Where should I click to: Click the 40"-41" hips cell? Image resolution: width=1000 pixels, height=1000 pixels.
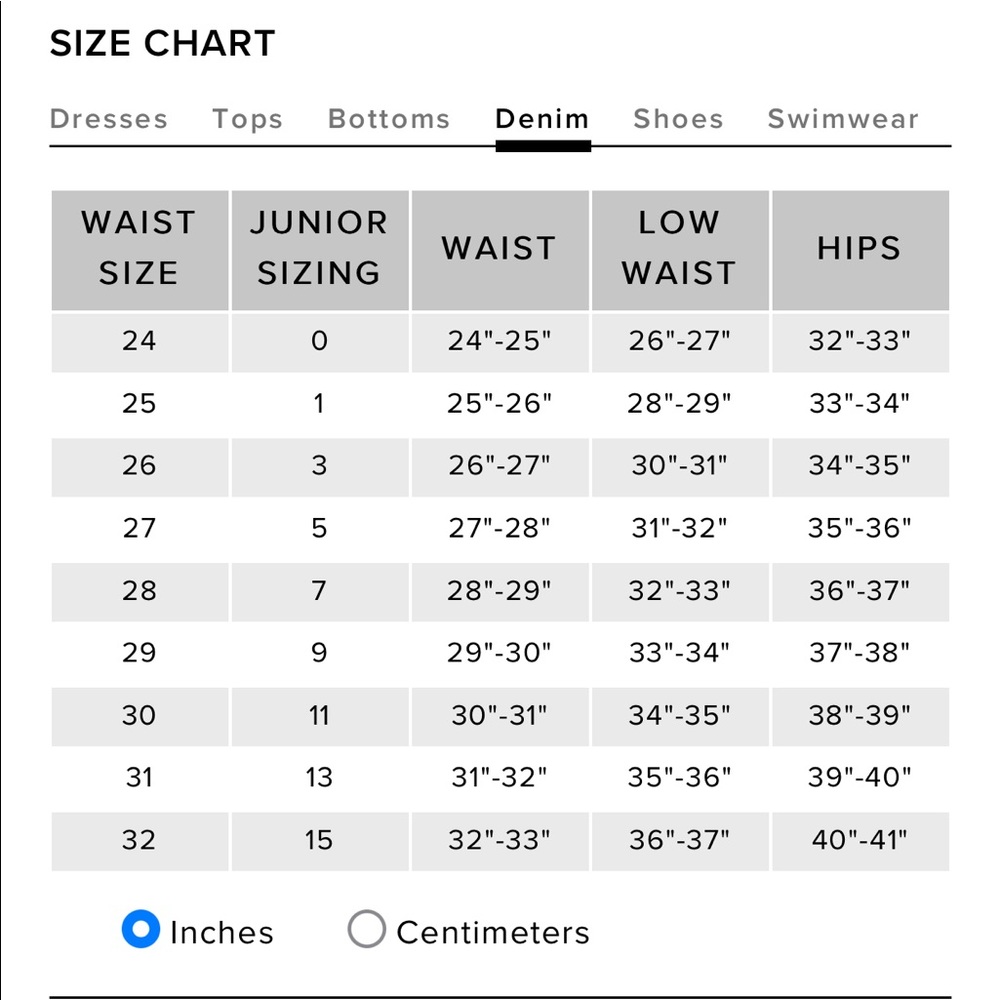tap(859, 840)
